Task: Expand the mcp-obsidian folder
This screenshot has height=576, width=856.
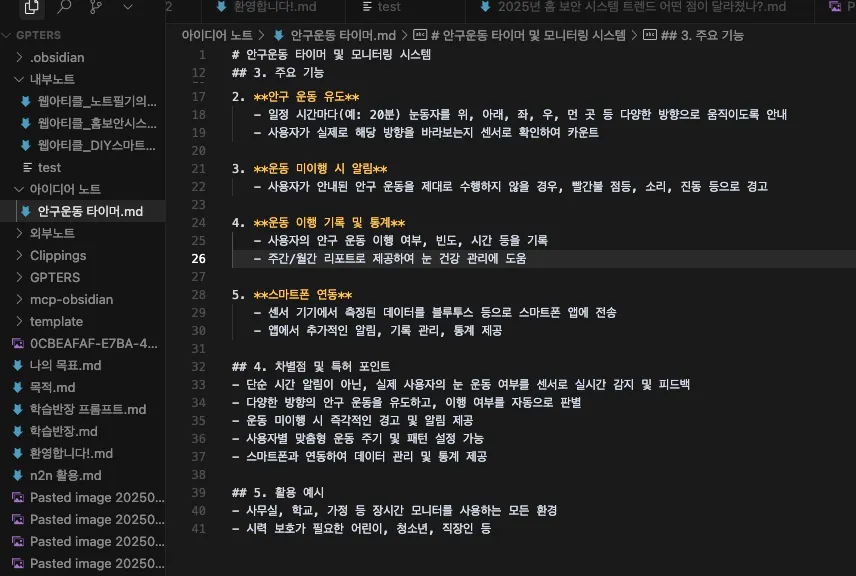Action: 72,299
